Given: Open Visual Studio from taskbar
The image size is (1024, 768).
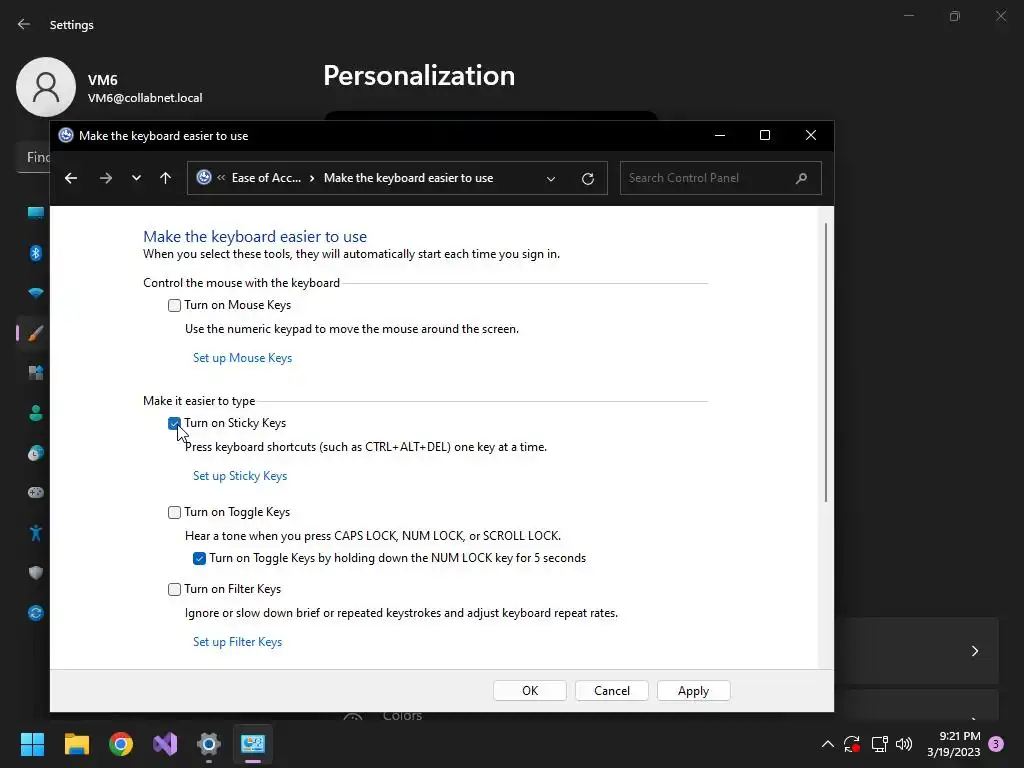Looking at the screenshot, I should 165,744.
